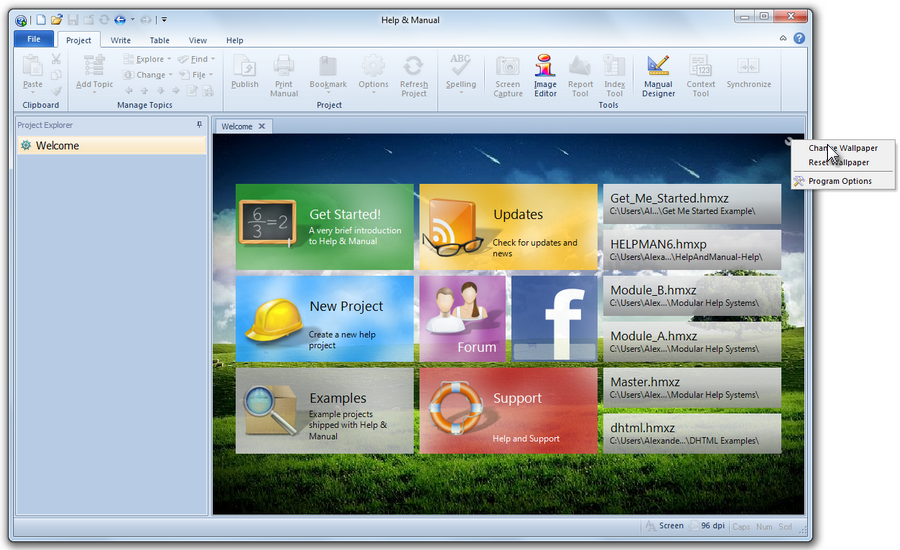900x550 pixels.
Task: Open the back navigation history dropdown arrow
Action: click(133, 20)
